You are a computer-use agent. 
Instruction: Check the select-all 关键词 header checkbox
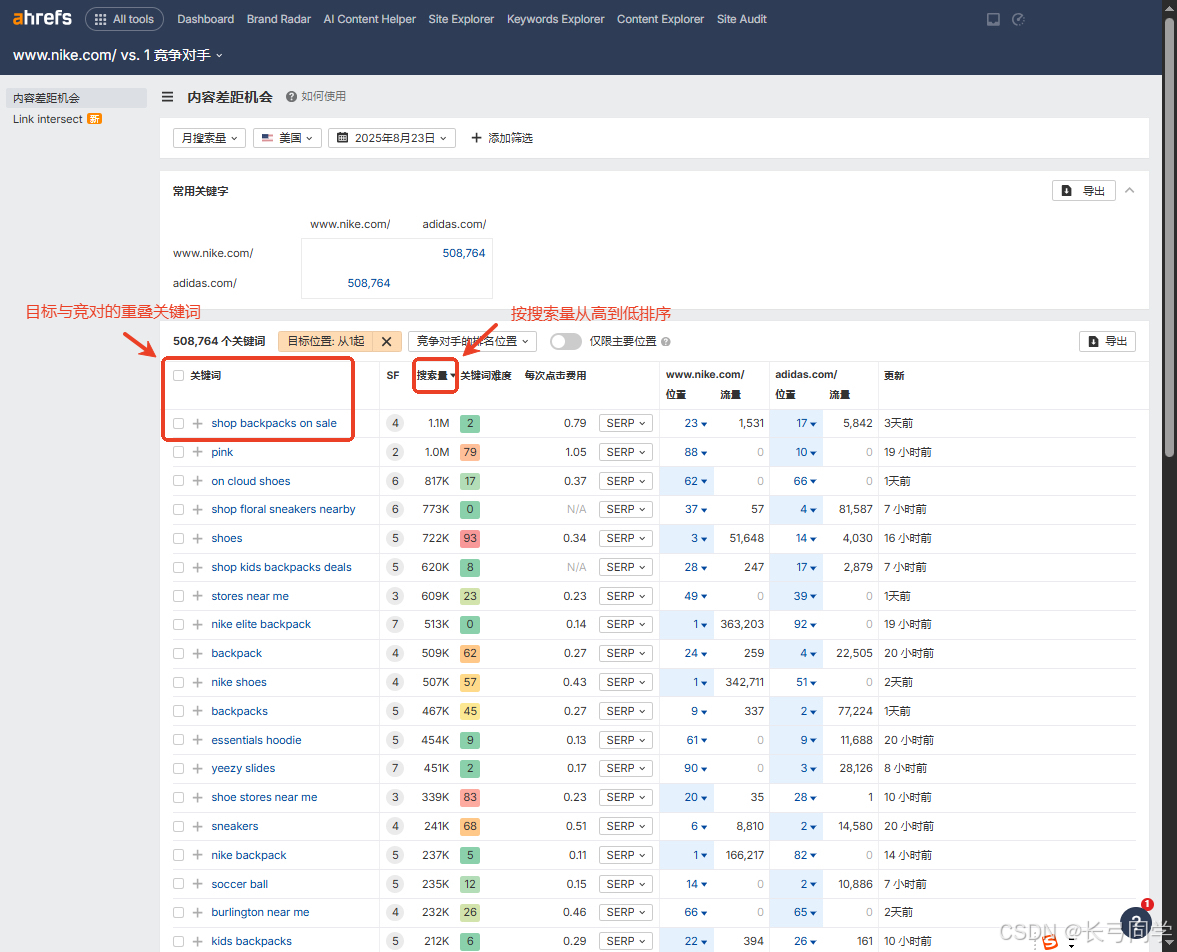[179, 375]
